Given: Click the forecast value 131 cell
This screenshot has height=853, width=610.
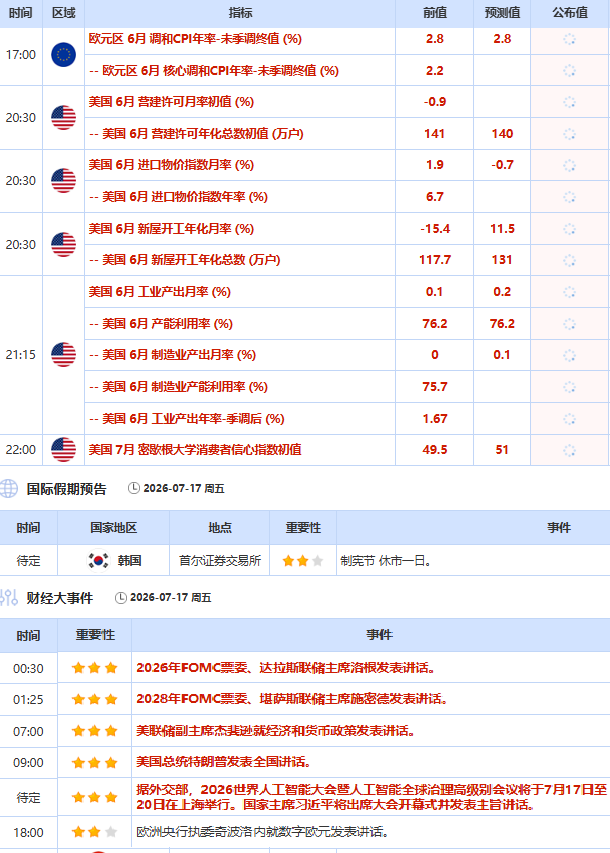Looking at the screenshot, I should (x=502, y=260).
